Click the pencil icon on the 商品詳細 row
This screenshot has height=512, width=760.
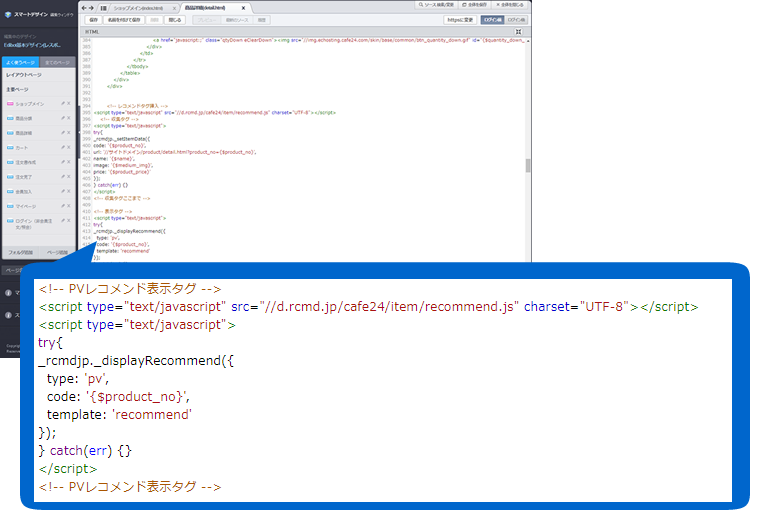tap(63, 133)
